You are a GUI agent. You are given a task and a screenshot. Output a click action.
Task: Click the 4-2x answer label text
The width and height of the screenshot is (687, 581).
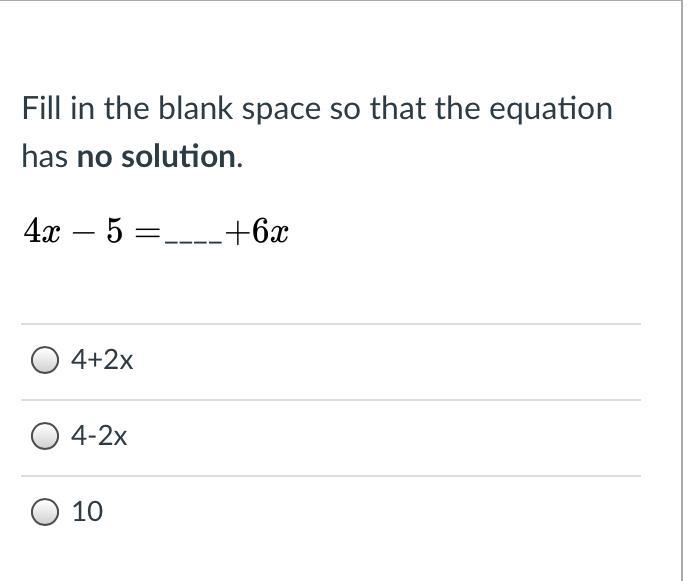tap(99, 436)
